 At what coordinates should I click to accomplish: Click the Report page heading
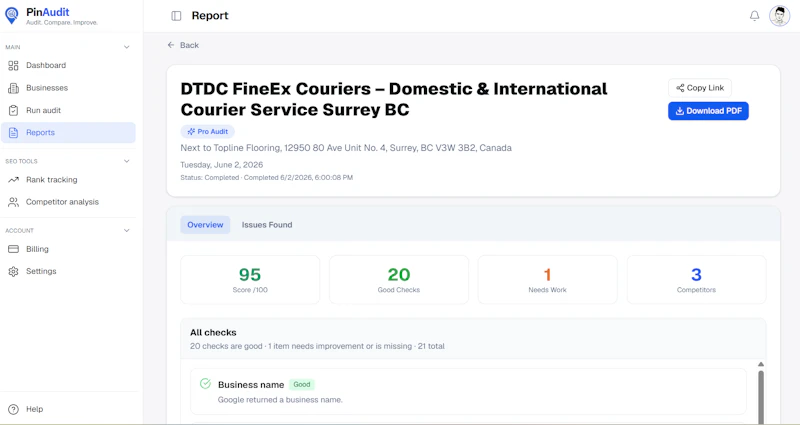(x=210, y=16)
